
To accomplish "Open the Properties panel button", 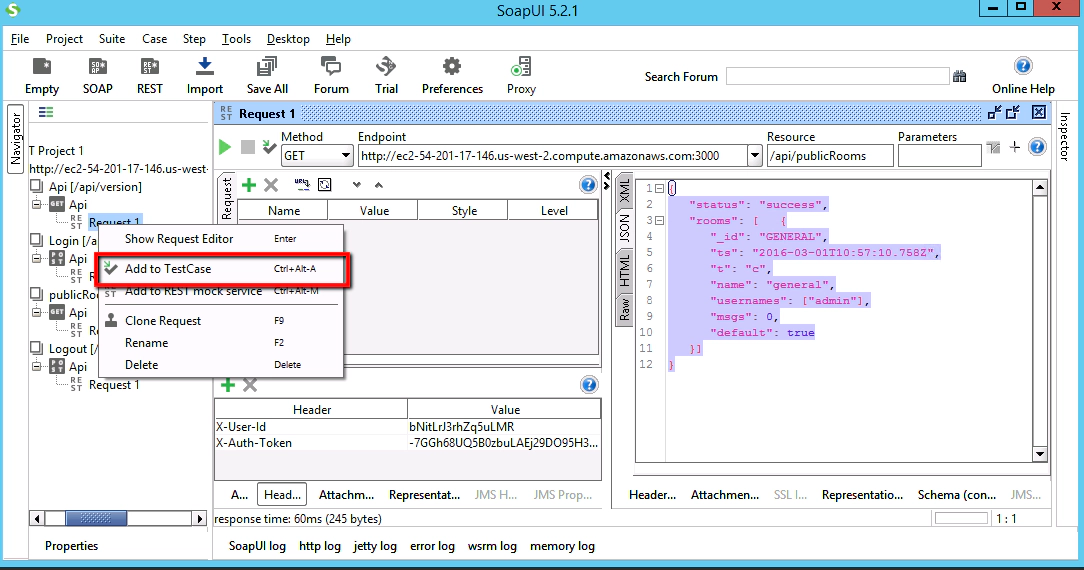I will coord(72,546).
